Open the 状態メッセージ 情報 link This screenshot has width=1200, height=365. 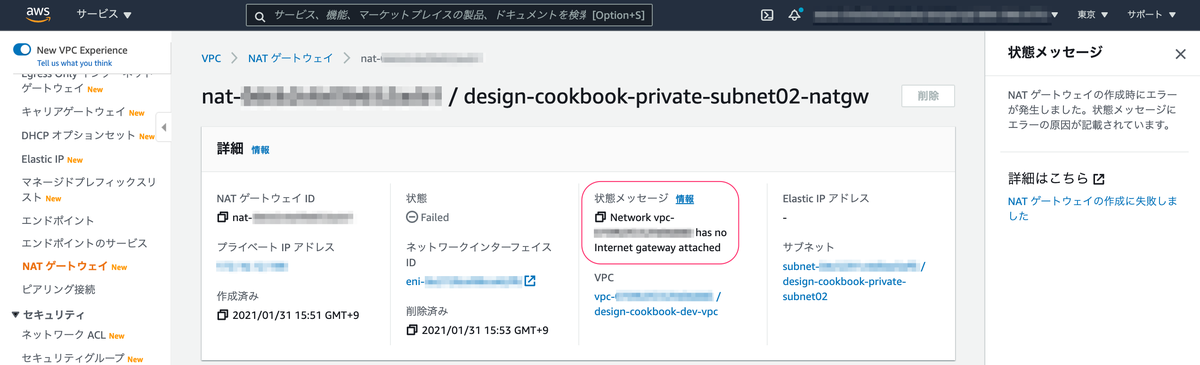(x=685, y=199)
